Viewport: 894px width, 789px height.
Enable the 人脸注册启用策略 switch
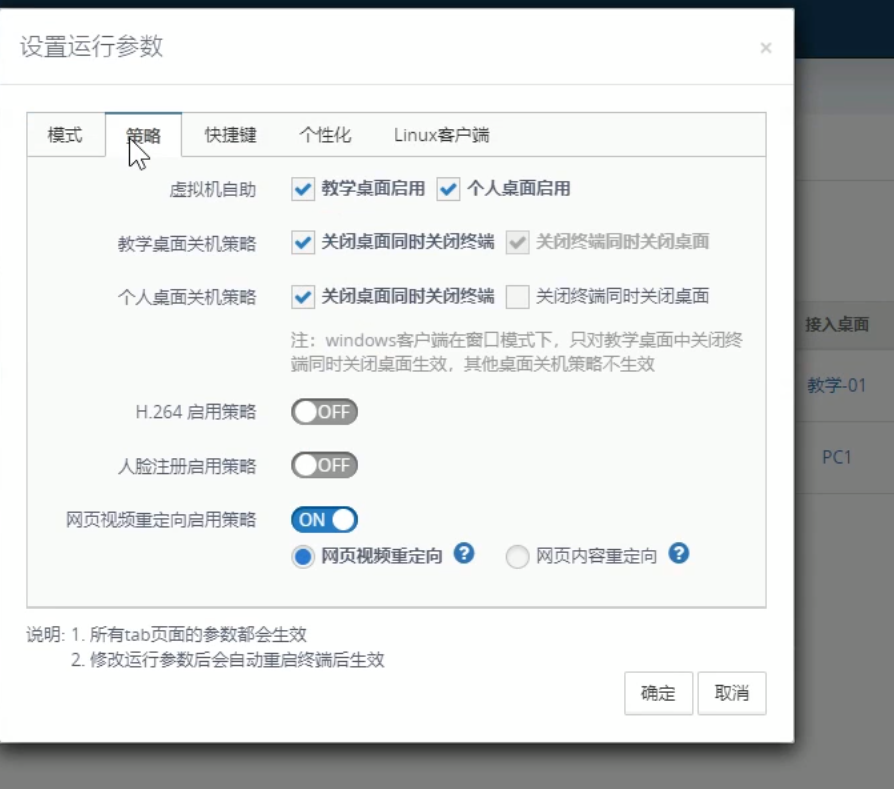pyautogui.click(x=324, y=465)
